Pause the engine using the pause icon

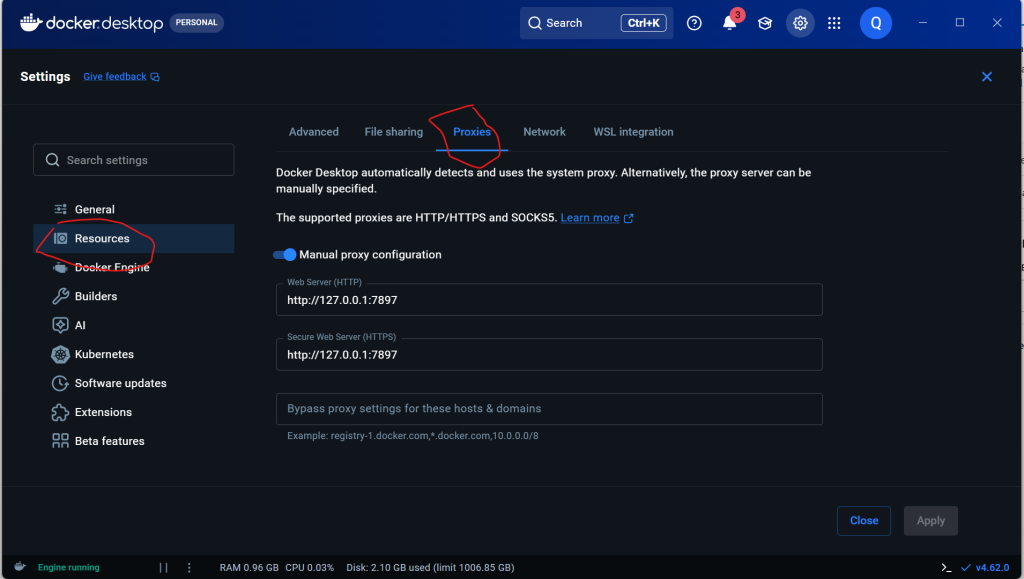coord(163,567)
